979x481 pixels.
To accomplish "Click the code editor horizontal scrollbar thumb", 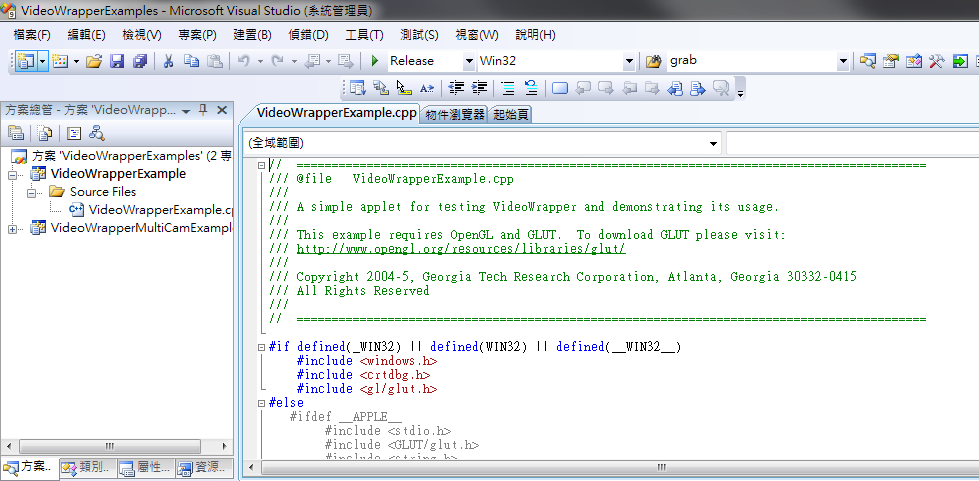I will pos(661,467).
